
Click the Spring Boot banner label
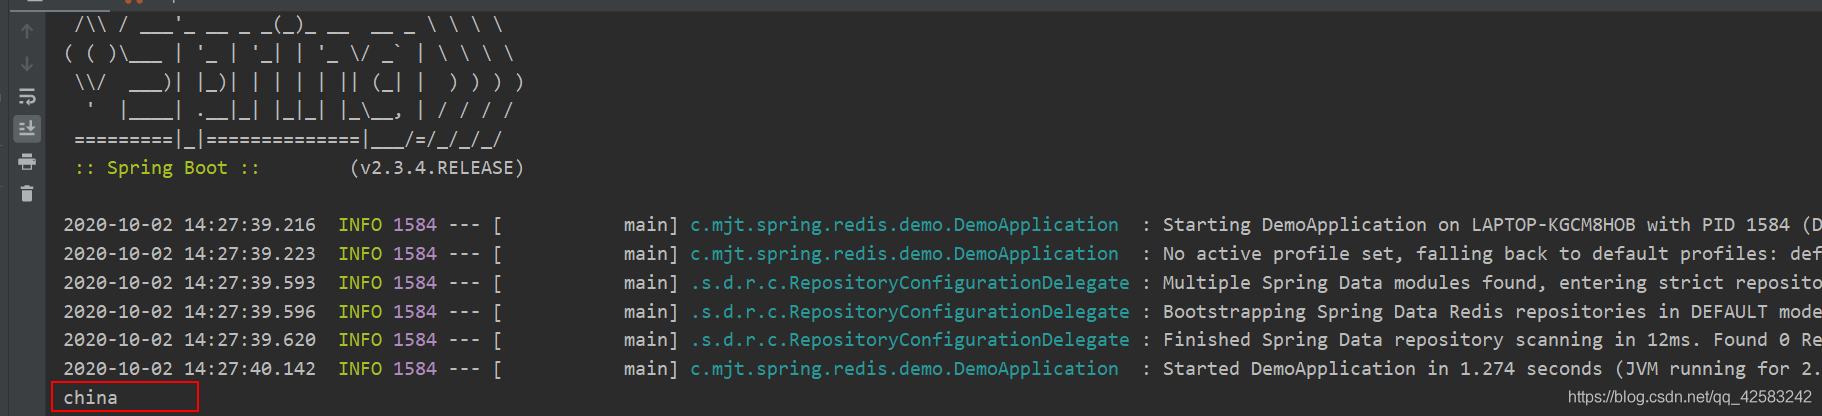tap(167, 168)
